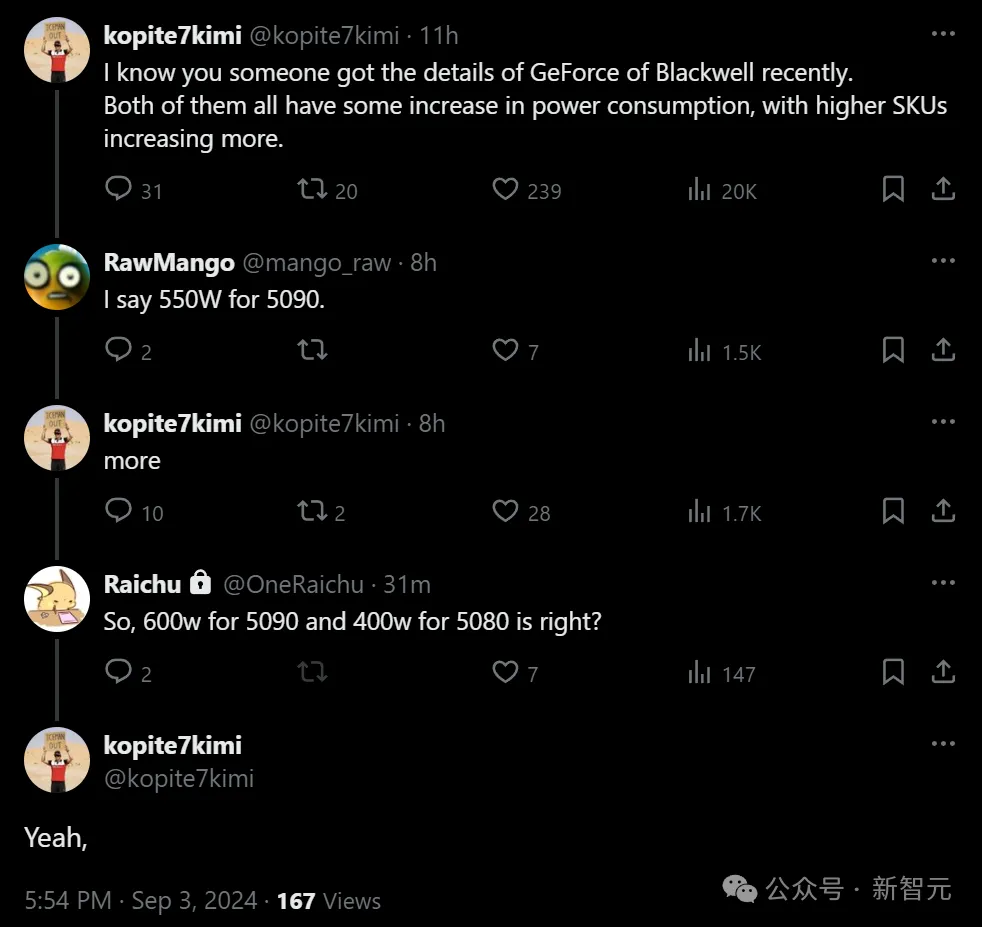The image size is (982, 927).
Task: Open more options on RawMango's tweet
Action: pyautogui.click(x=943, y=261)
